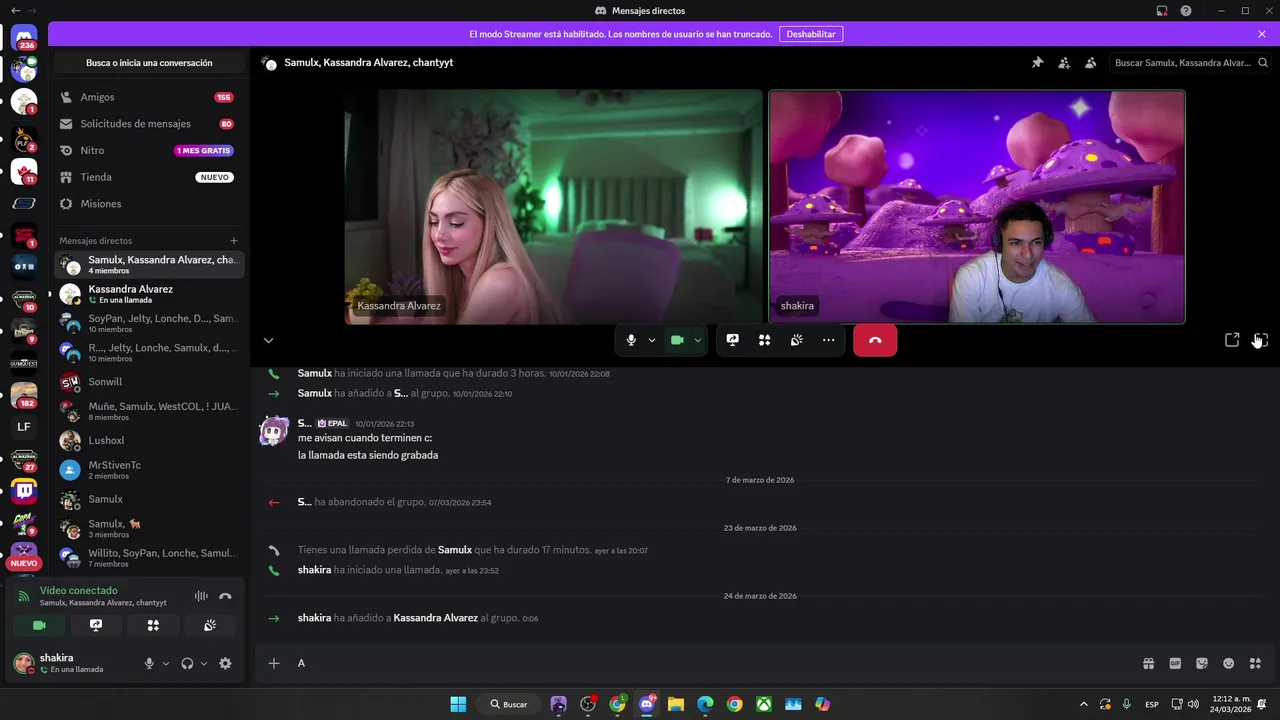This screenshot has width=1280, height=720.
Task: Add friends to the group chat
Action: 1064,62
